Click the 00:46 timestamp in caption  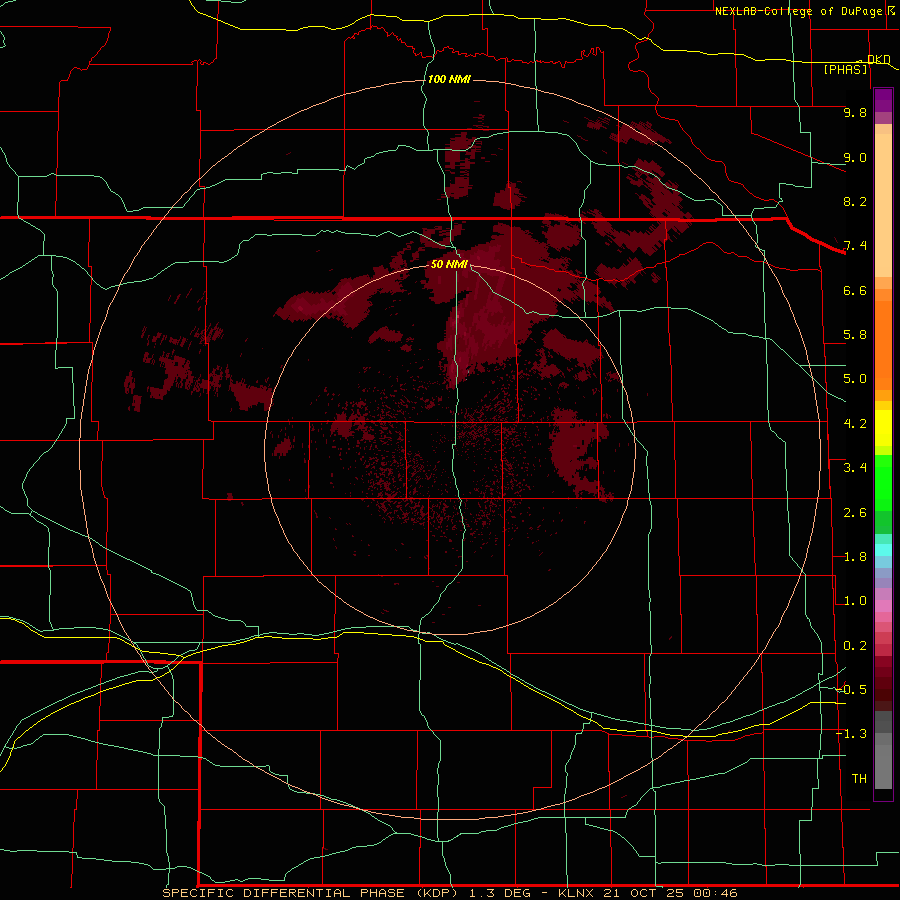[x=715, y=893]
